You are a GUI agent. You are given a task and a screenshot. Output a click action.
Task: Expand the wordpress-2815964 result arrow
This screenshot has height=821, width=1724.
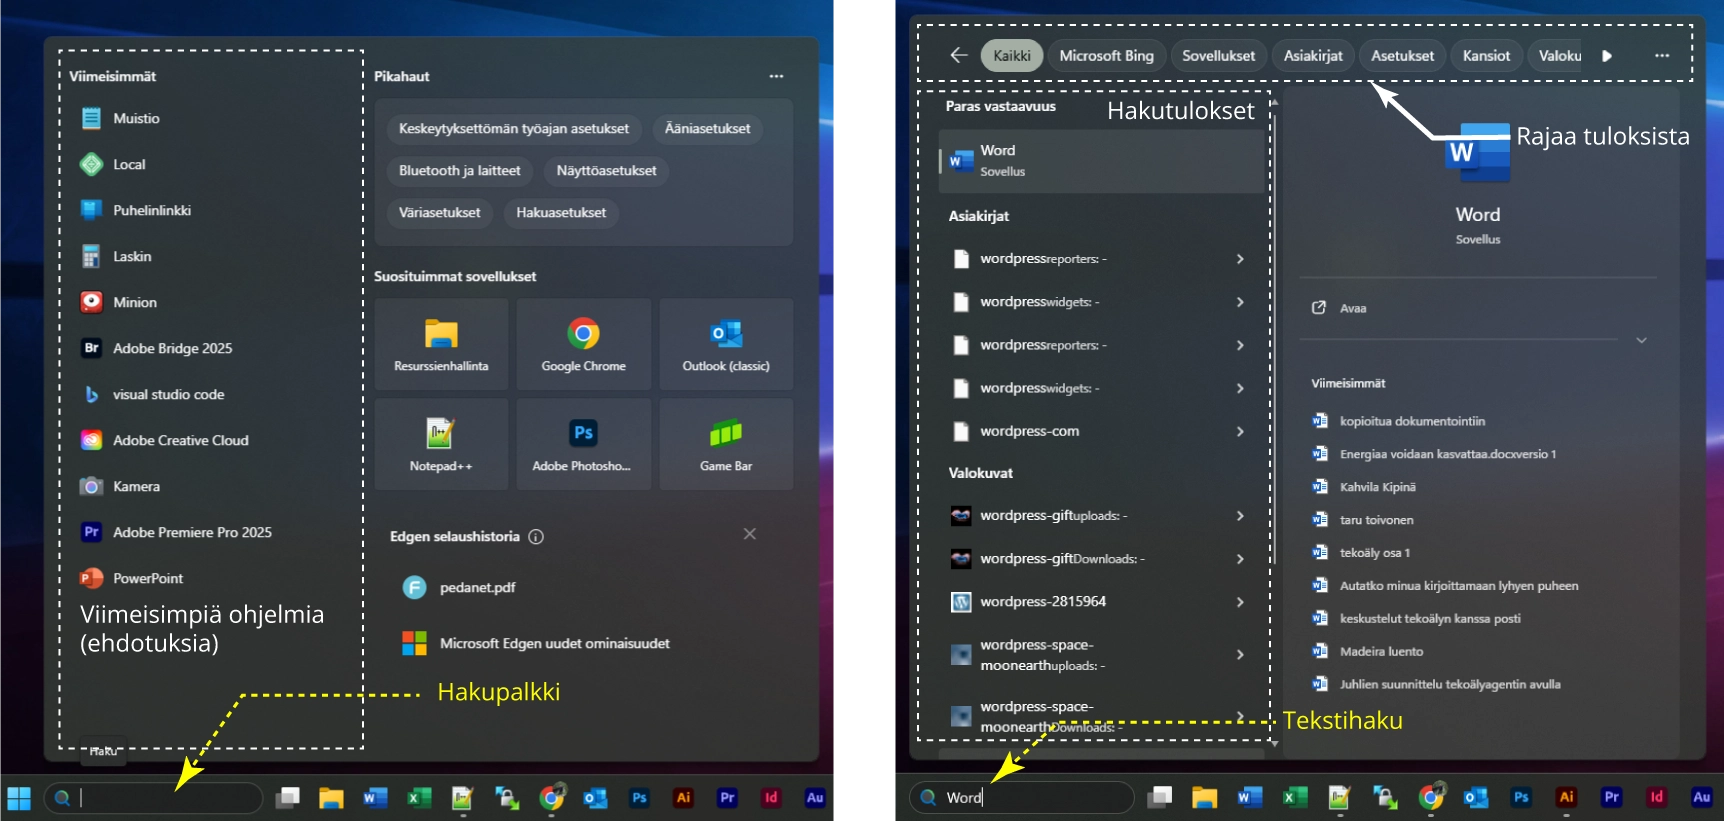pos(1240,602)
